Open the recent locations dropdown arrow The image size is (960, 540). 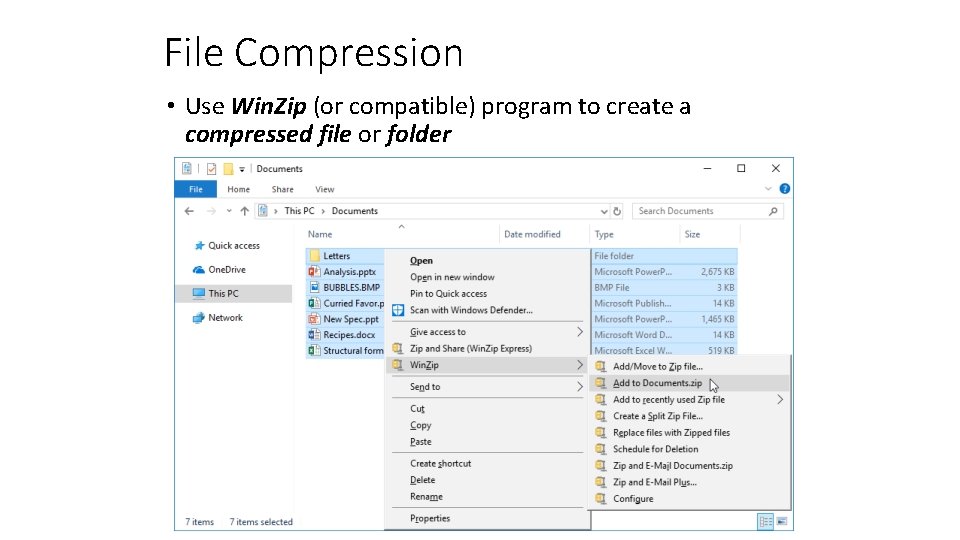click(x=229, y=211)
